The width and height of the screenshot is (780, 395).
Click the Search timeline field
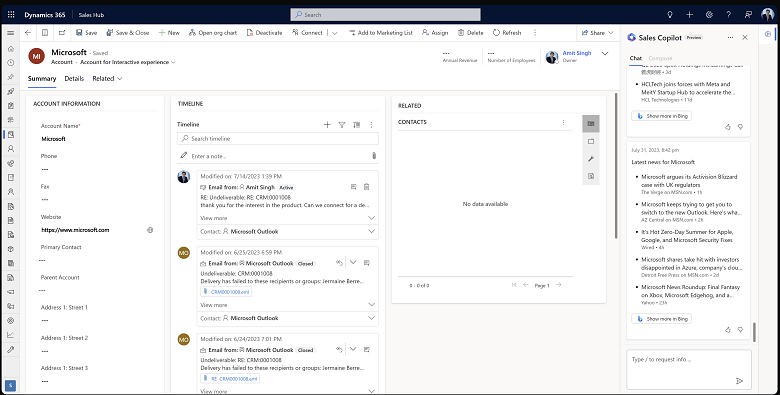click(278, 138)
